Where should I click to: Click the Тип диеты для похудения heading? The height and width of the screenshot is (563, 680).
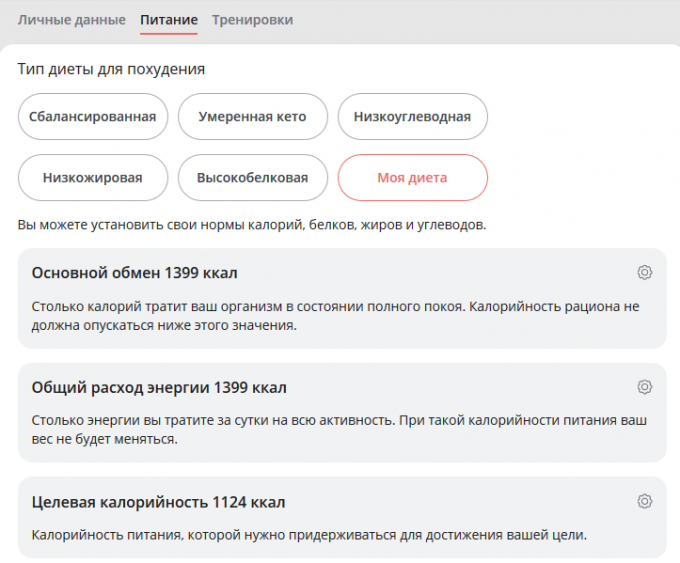tap(111, 69)
